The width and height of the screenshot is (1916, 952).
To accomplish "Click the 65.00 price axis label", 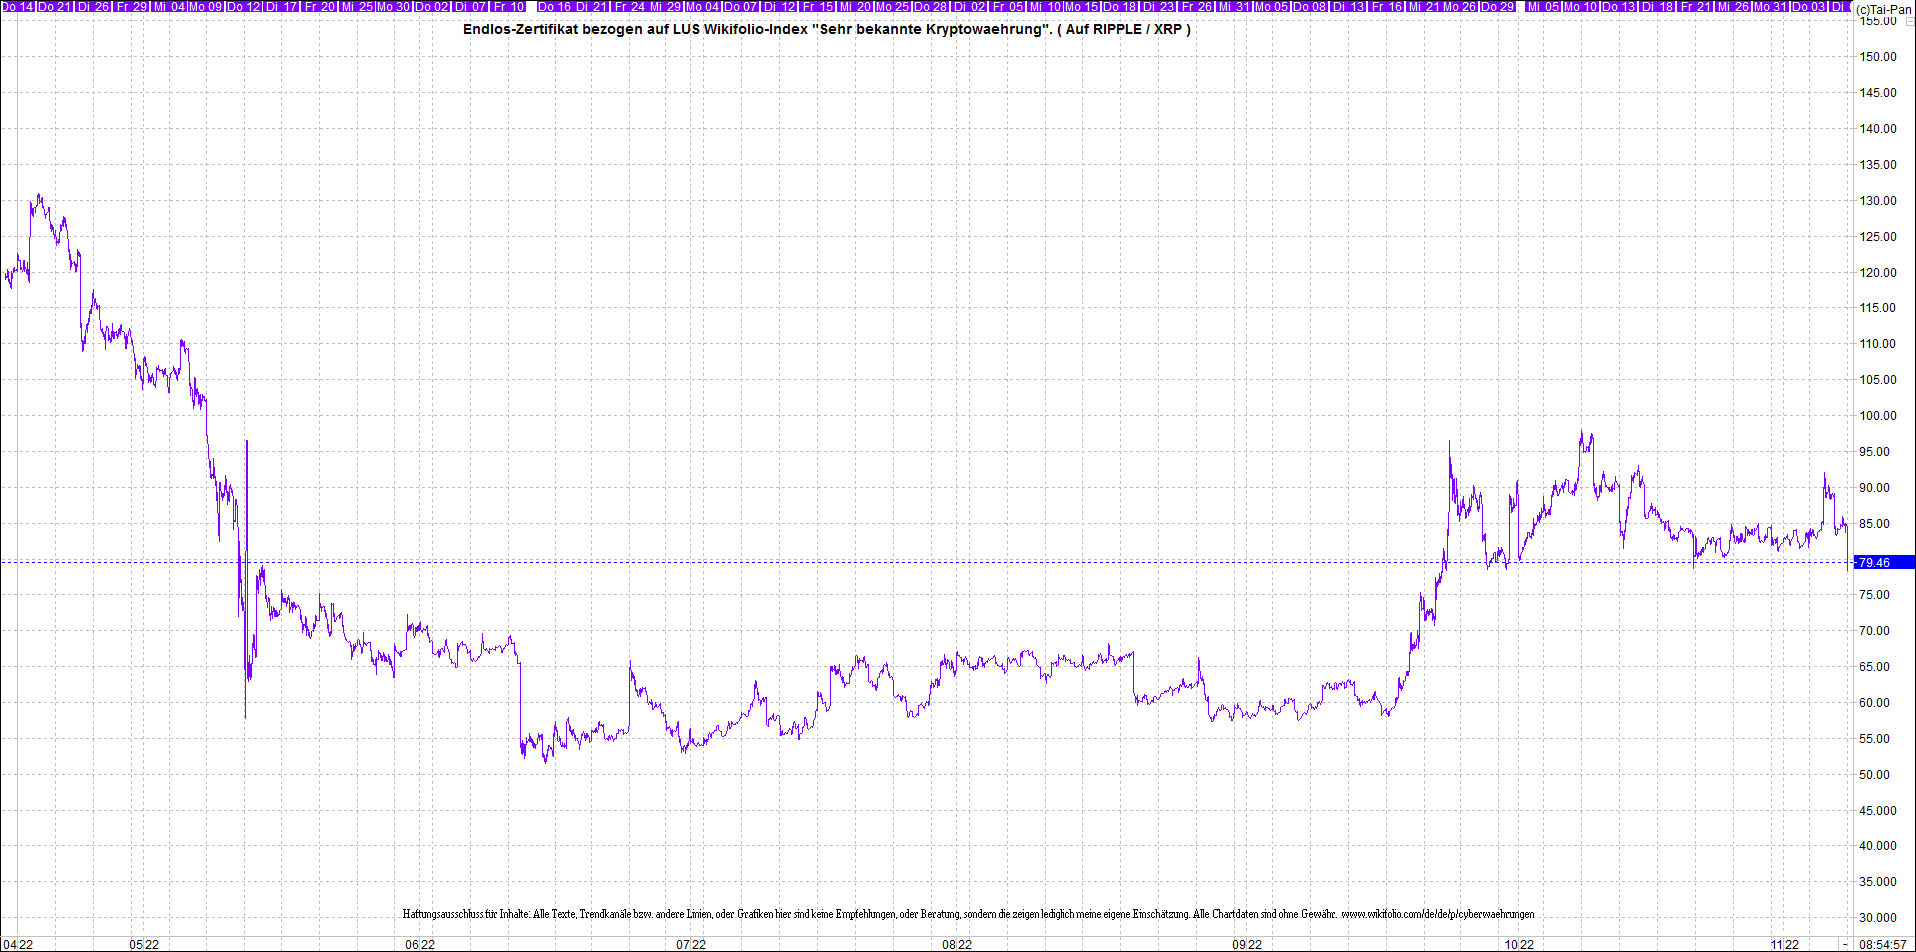I will [x=1875, y=667].
